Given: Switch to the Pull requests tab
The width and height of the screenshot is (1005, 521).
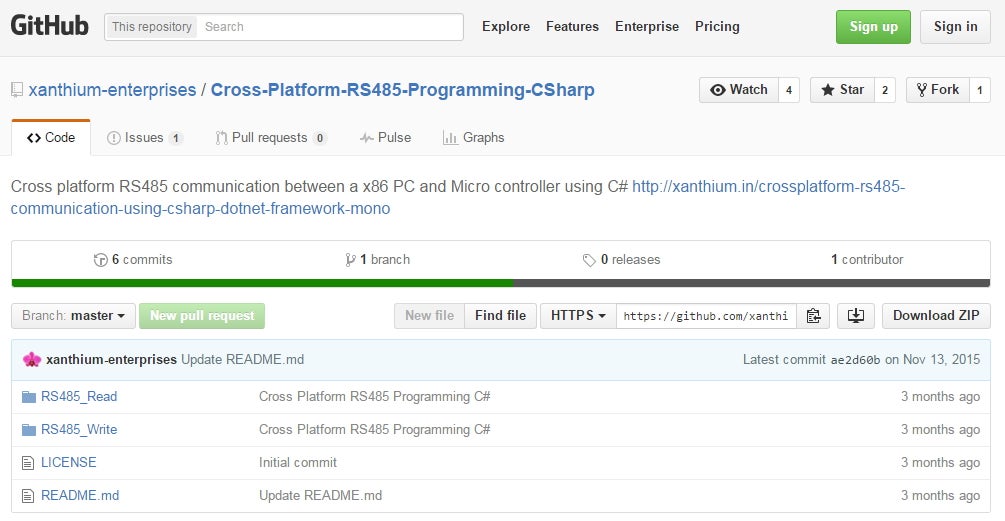Looking at the screenshot, I should 270,138.
